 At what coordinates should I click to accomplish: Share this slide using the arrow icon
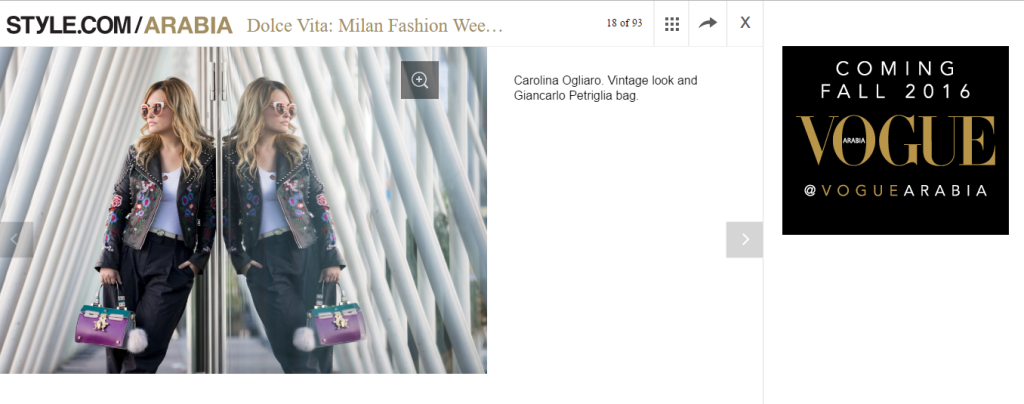pyautogui.click(x=707, y=23)
